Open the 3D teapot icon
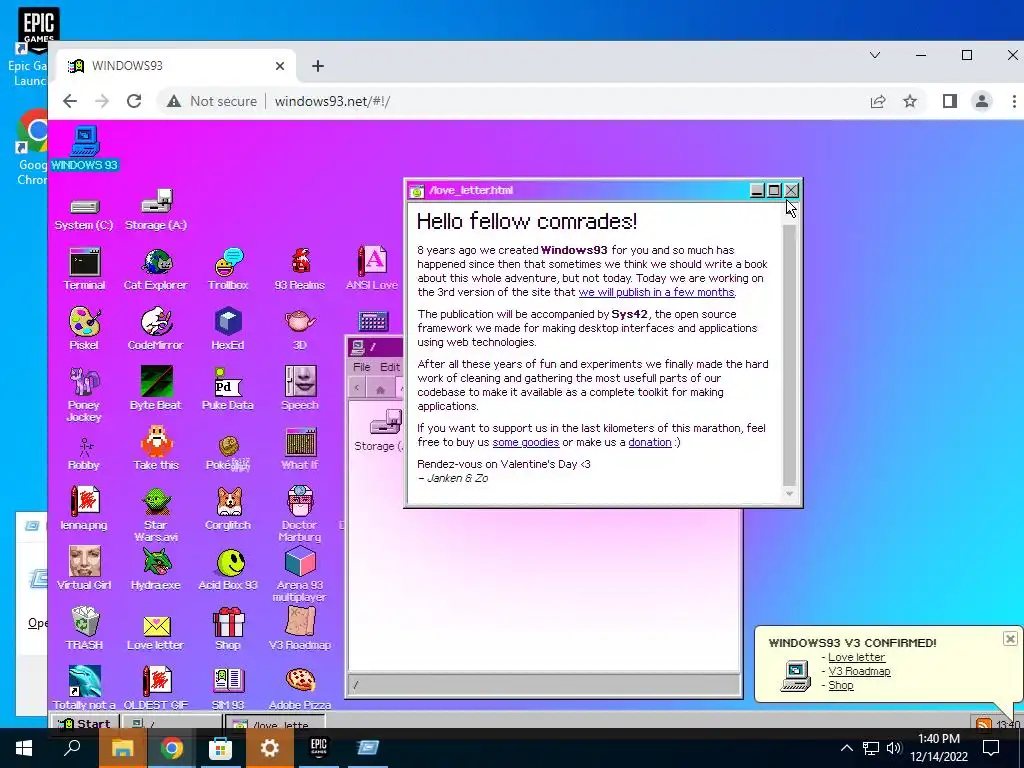 click(300, 328)
